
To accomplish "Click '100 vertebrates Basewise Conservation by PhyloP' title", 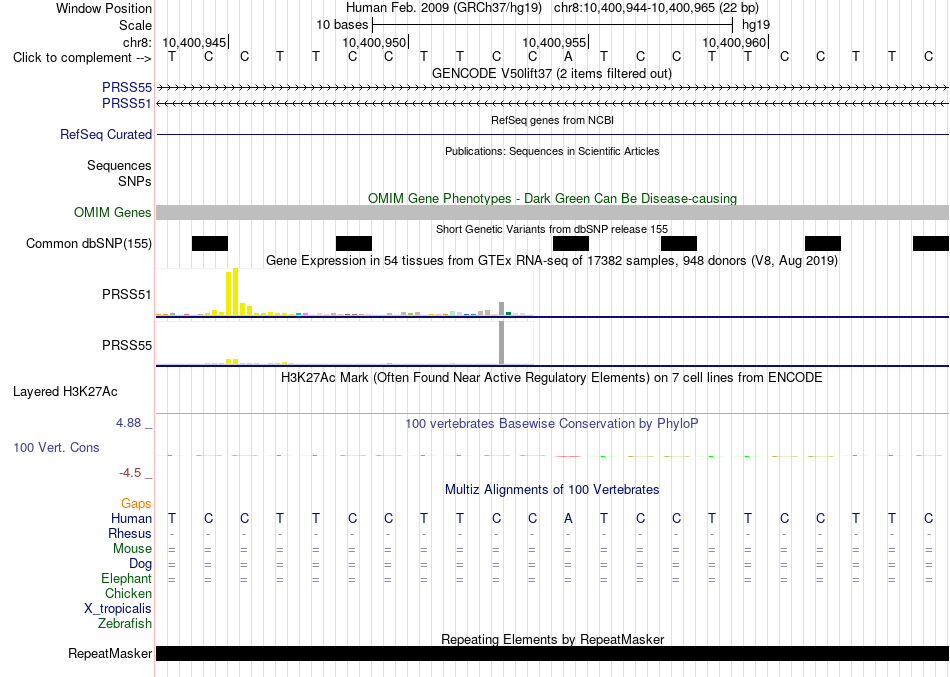I will [x=551, y=424].
